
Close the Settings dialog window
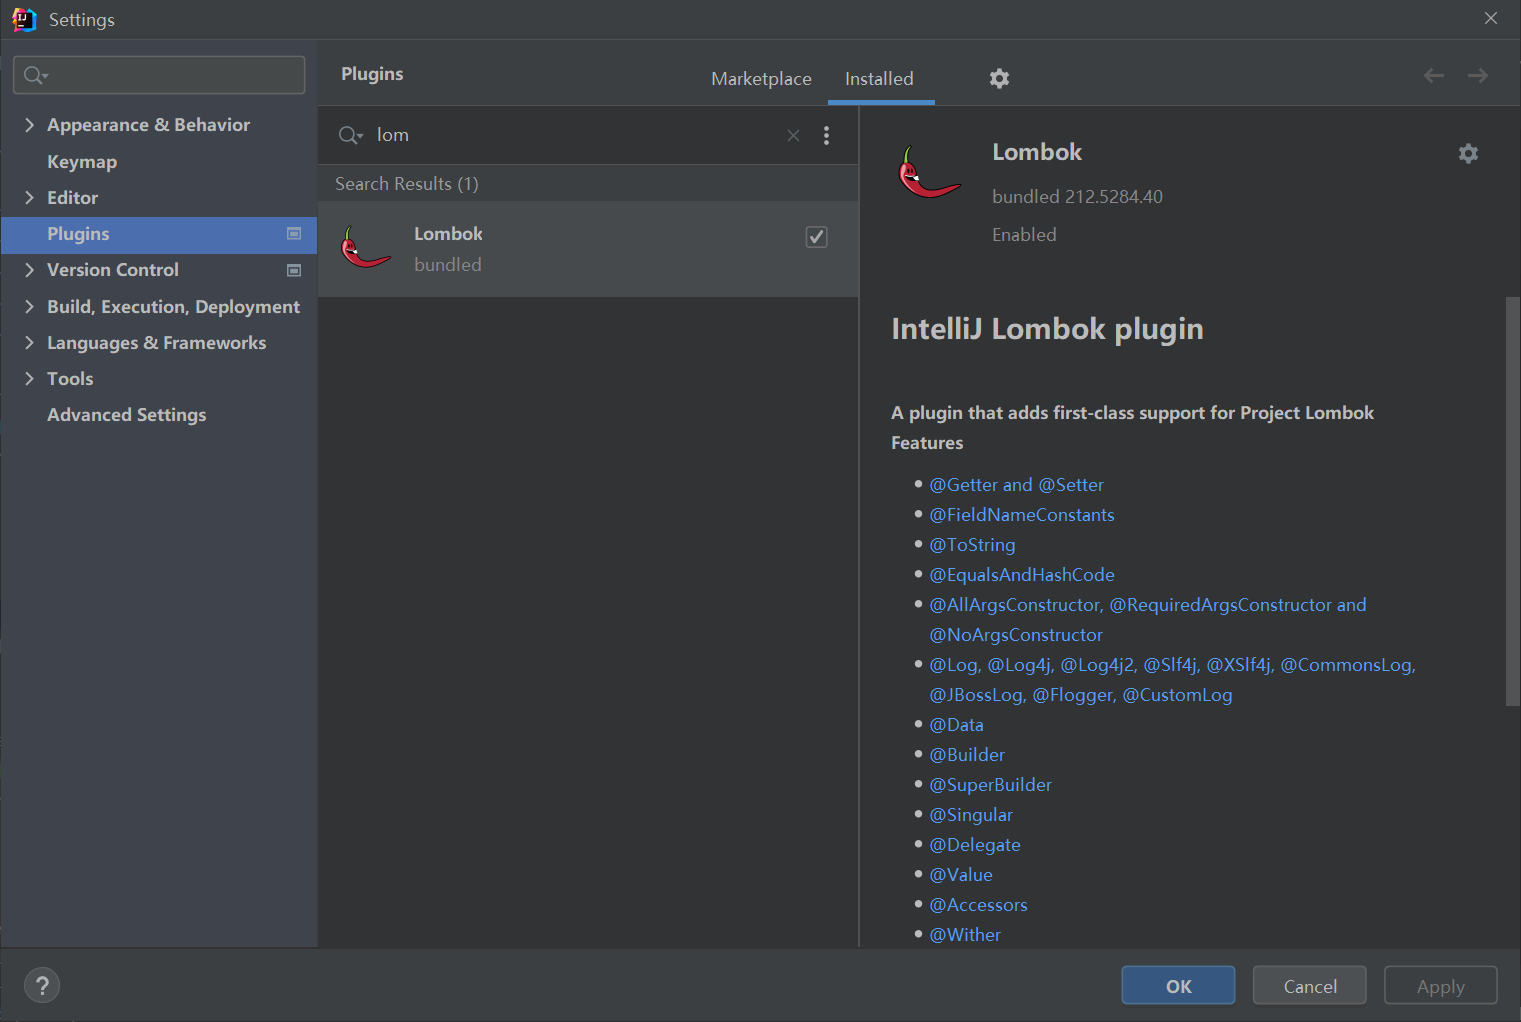pyautogui.click(x=1490, y=19)
